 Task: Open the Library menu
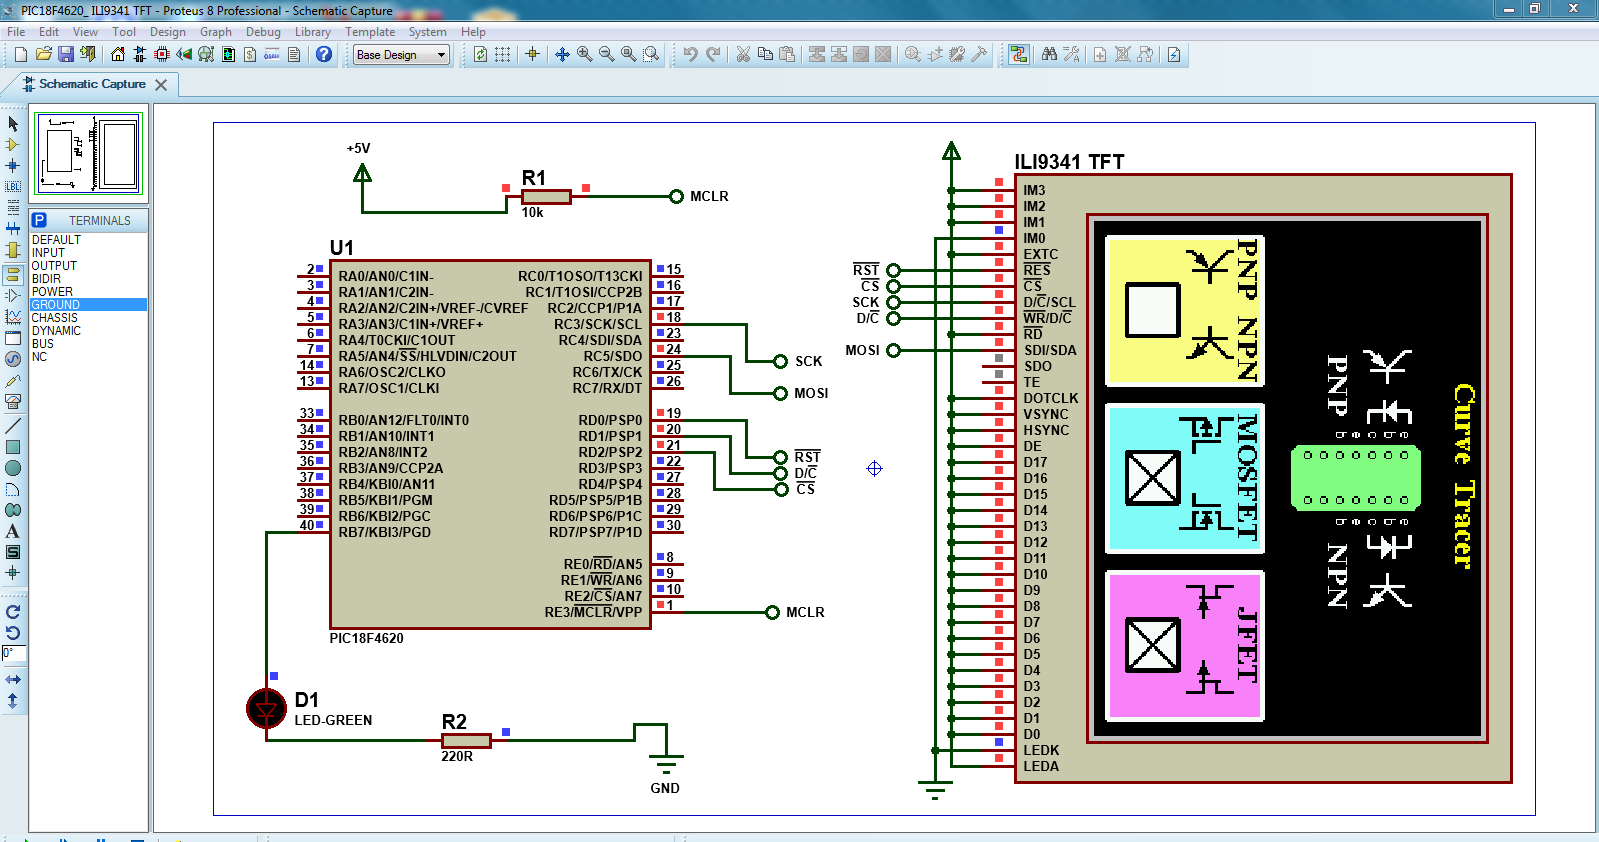click(x=312, y=32)
